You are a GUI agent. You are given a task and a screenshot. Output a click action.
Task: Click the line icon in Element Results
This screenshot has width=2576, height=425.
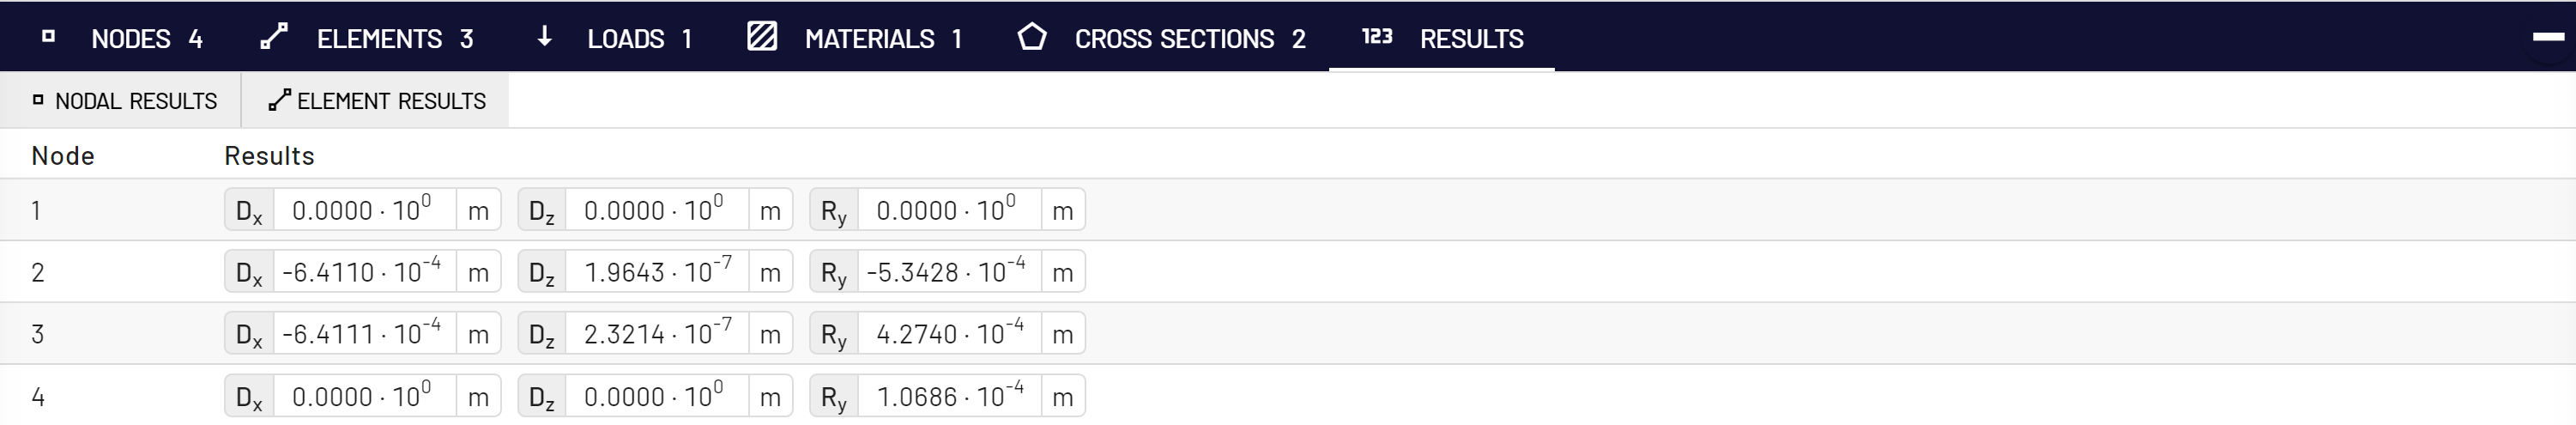coord(279,100)
